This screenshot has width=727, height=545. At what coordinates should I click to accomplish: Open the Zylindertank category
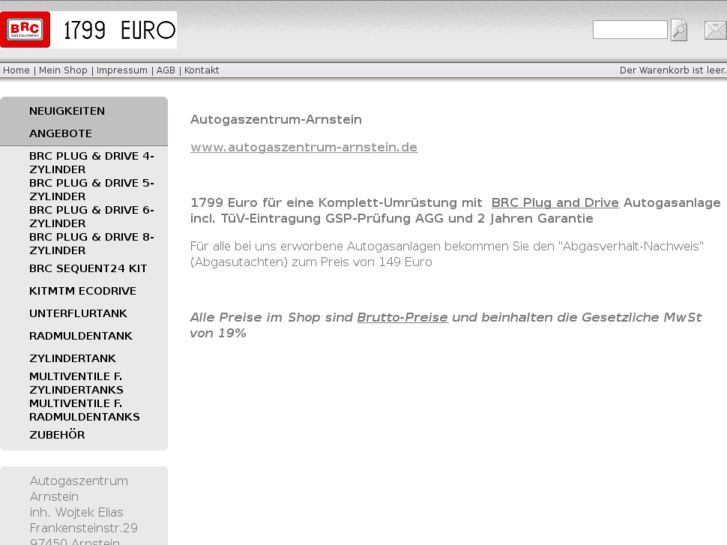click(x=73, y=359)
